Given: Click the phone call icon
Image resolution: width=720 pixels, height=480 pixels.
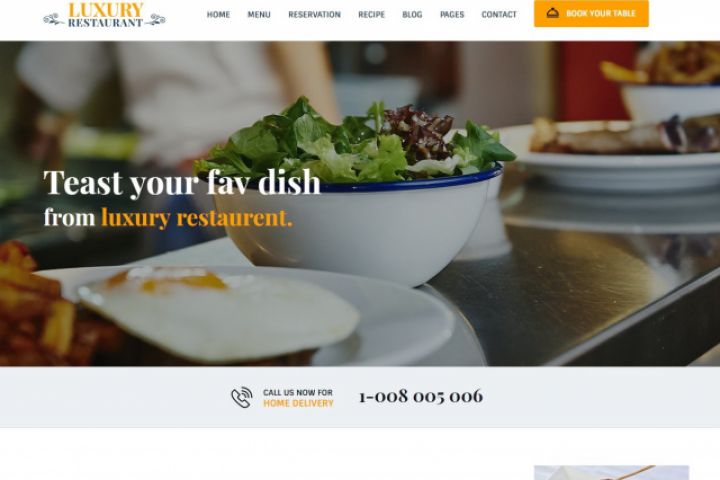Looking at the screenshot, I should (x=242, y=397).
